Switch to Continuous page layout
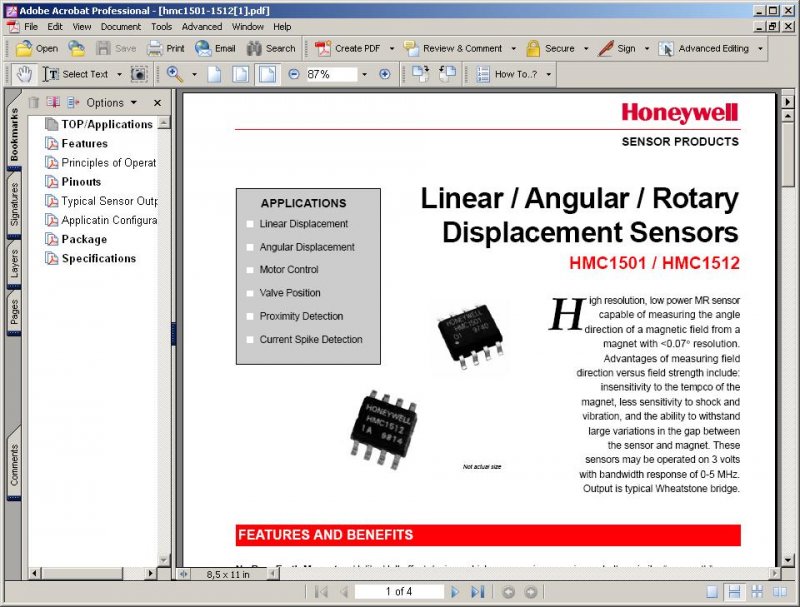Viewport: 800px width, 607px height. click(734, 592)
